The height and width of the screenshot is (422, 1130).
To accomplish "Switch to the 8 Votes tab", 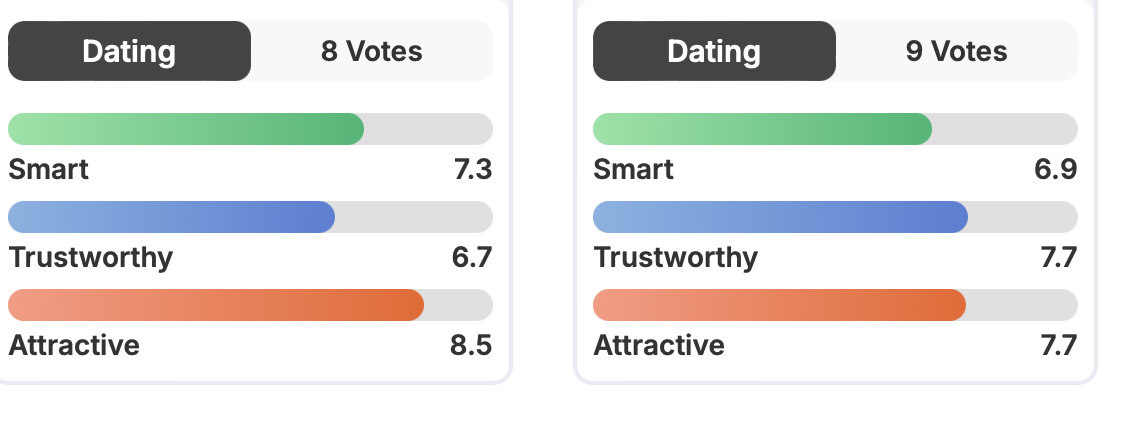I will tap(371, 51).
